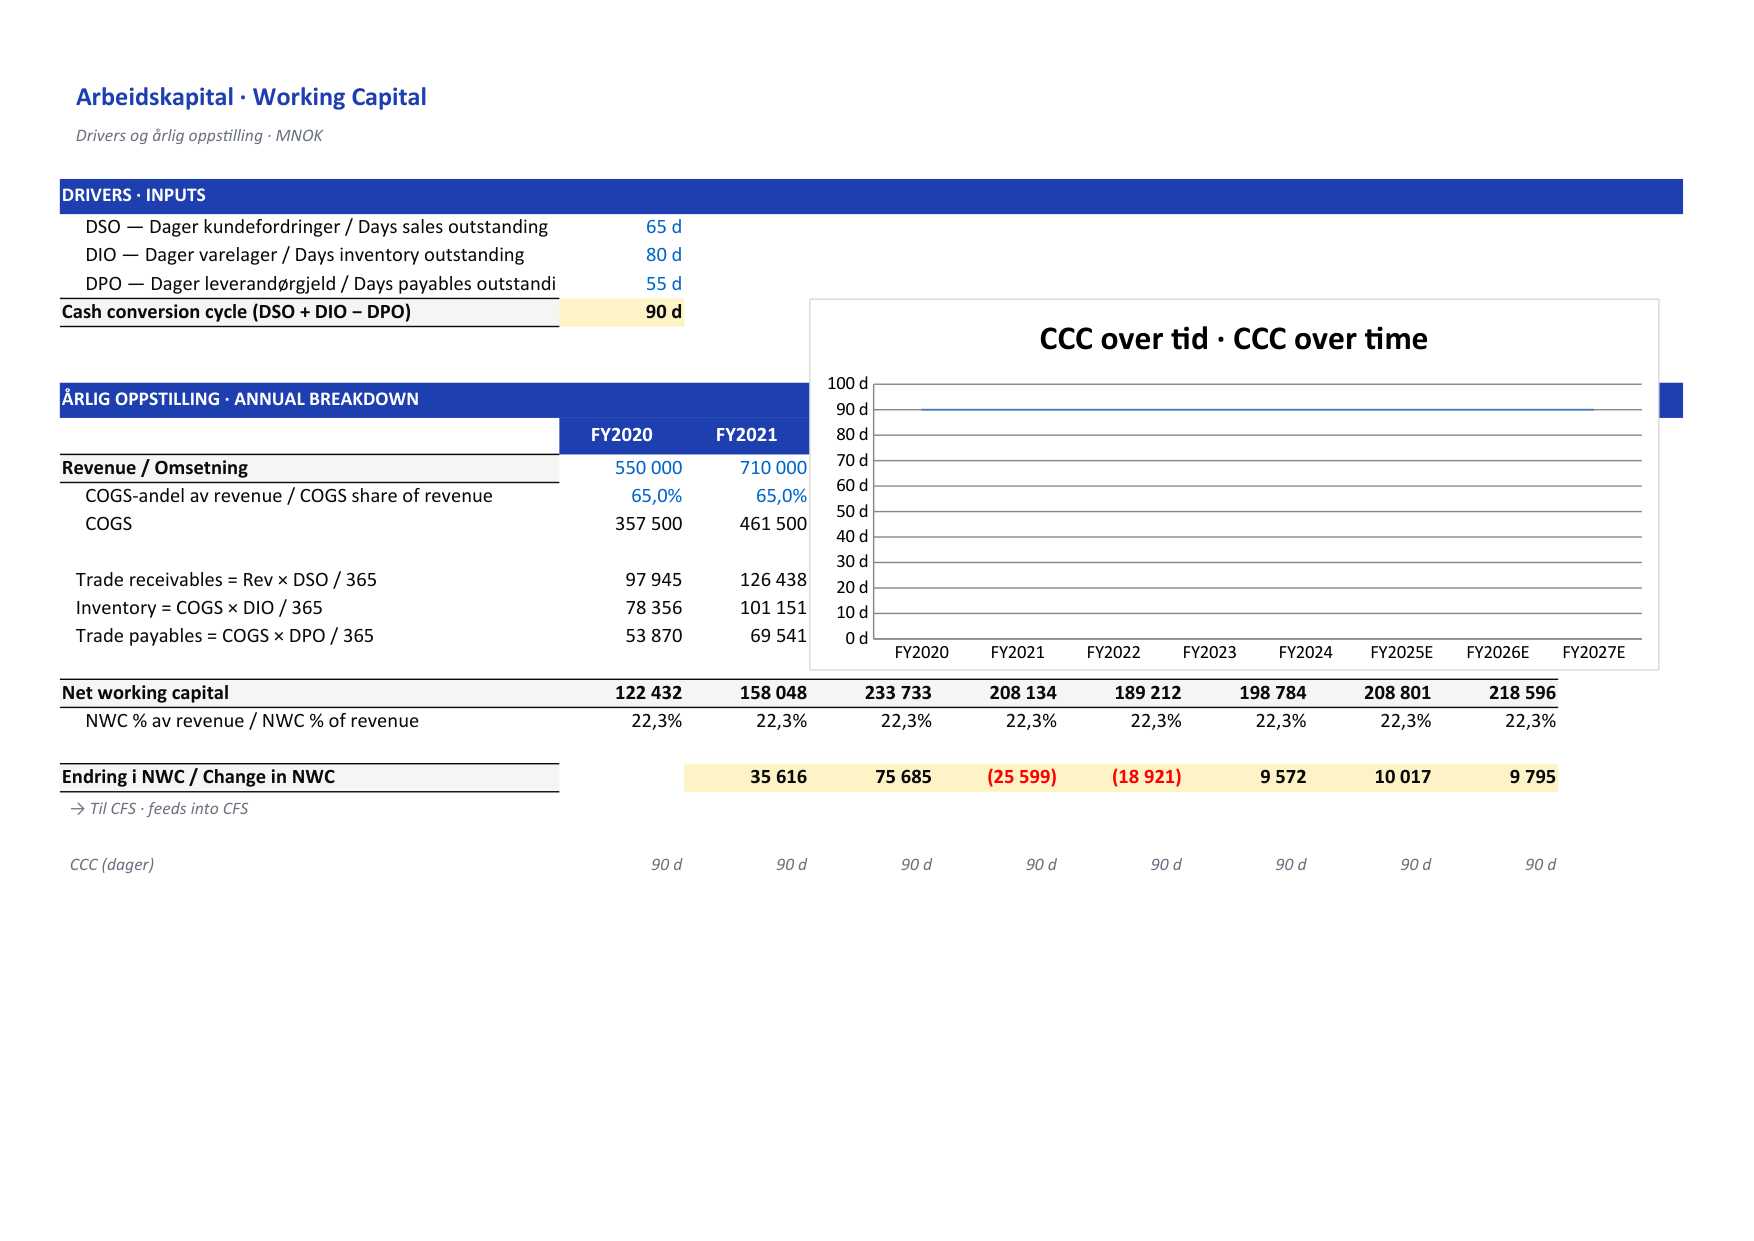The height and width of the screenshot is (1241, 1754).
Task: Click net working capital value '208 134'
Action: [1023, 693]
